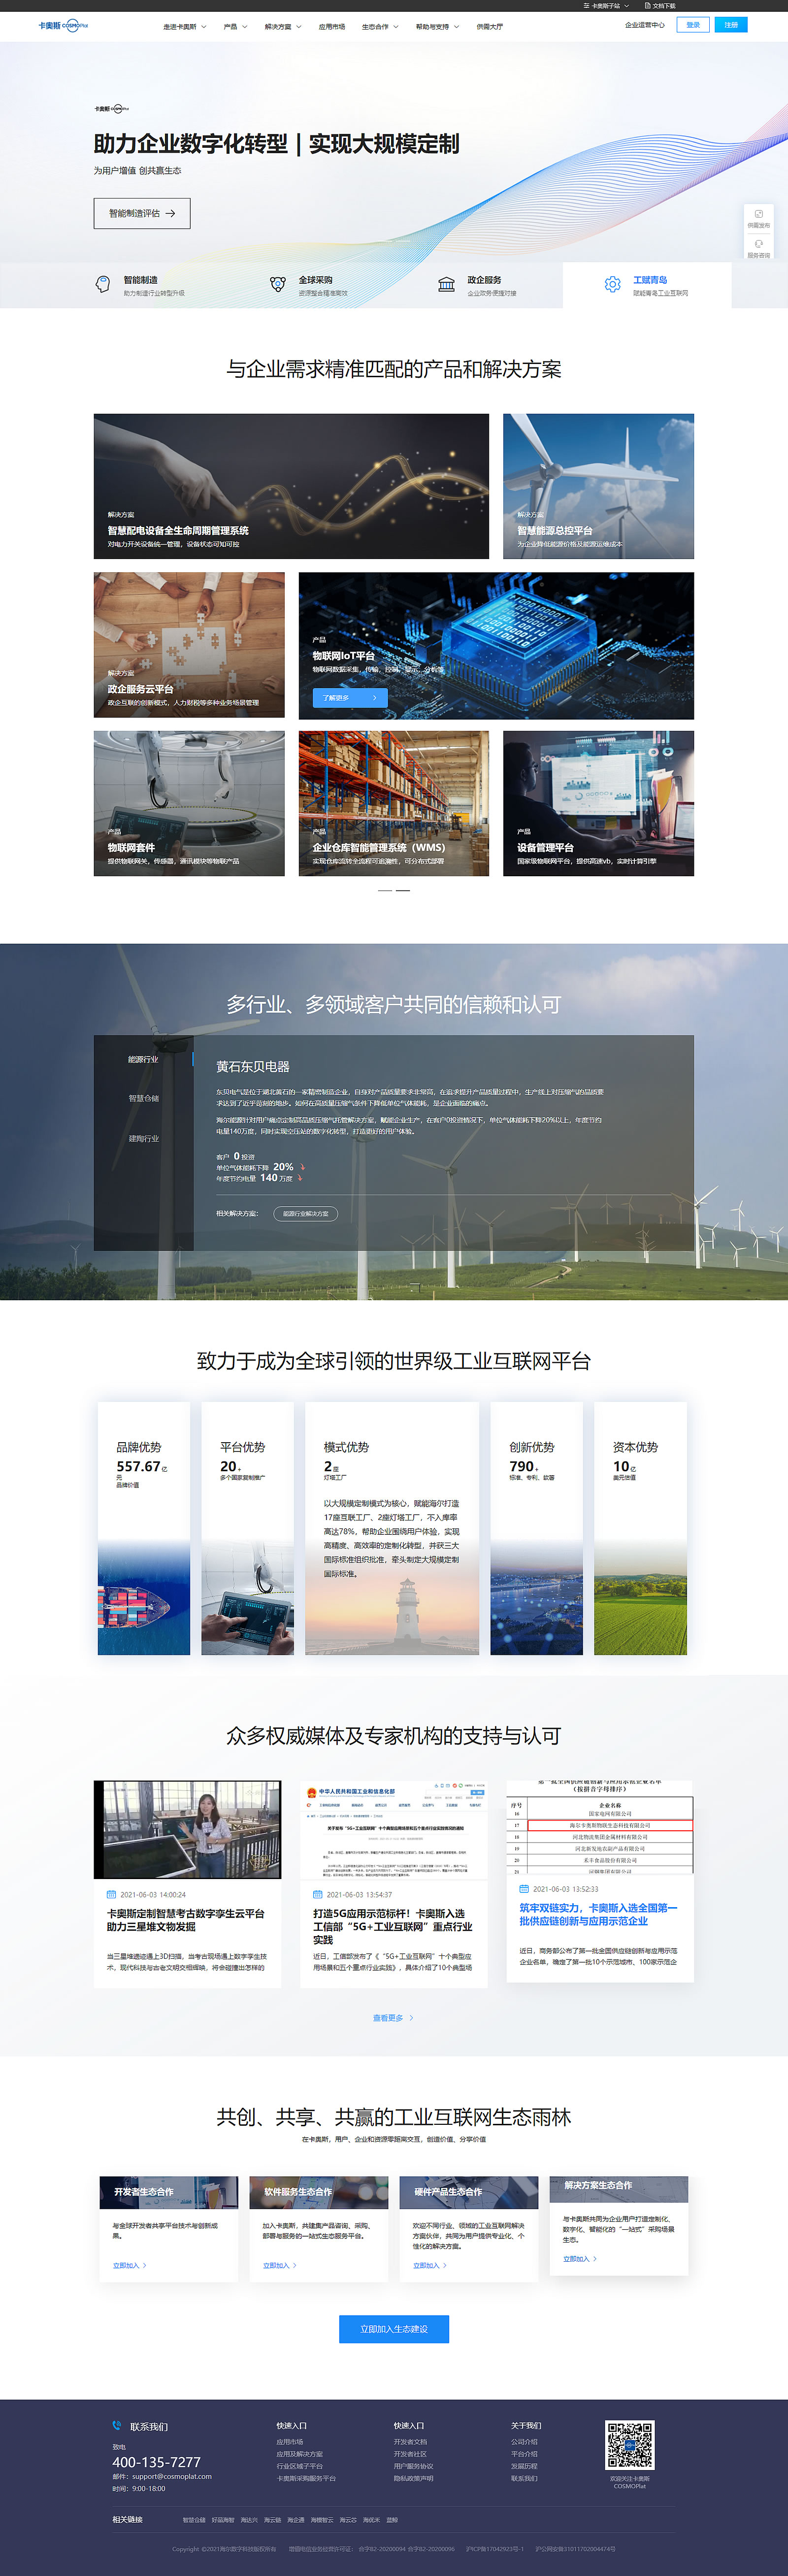Open 应用市场 in the top menu
This screenshot has width=788, height=2576.
tap(332, 27)
